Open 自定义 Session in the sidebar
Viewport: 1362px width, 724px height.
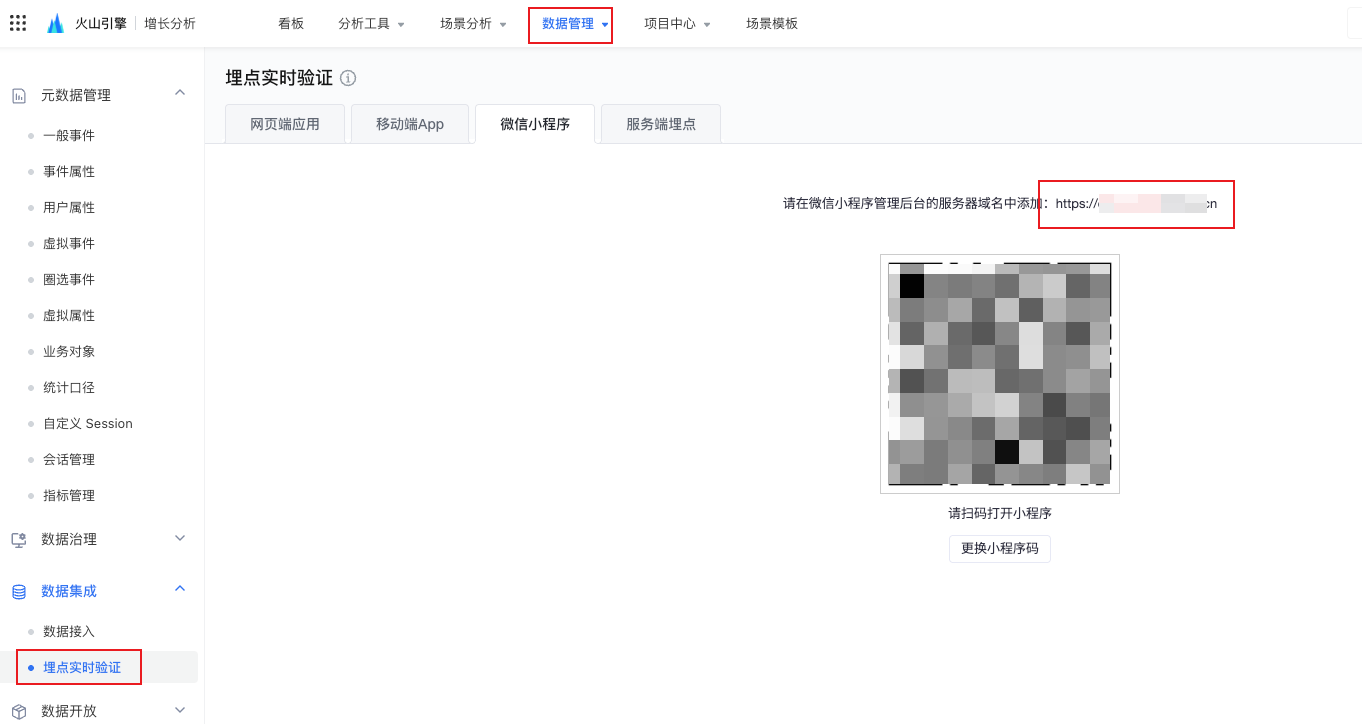coord(88,424)
